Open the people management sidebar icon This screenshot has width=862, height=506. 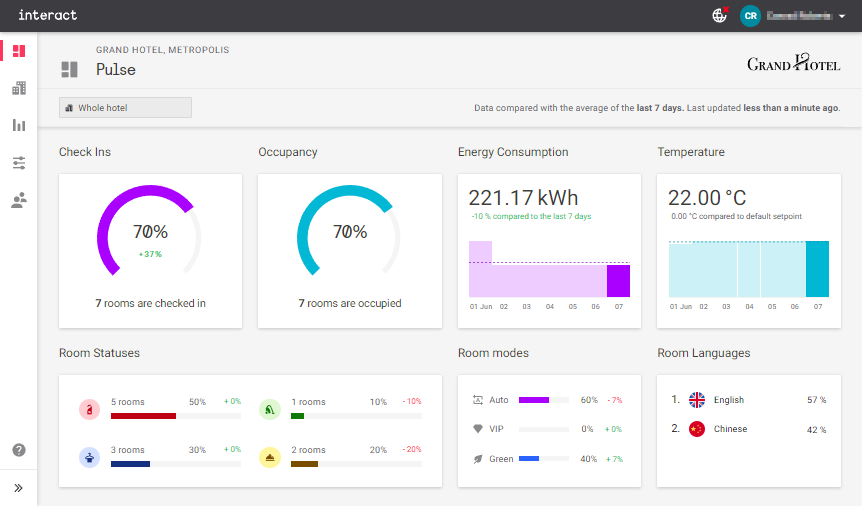[x=19, y=200]
